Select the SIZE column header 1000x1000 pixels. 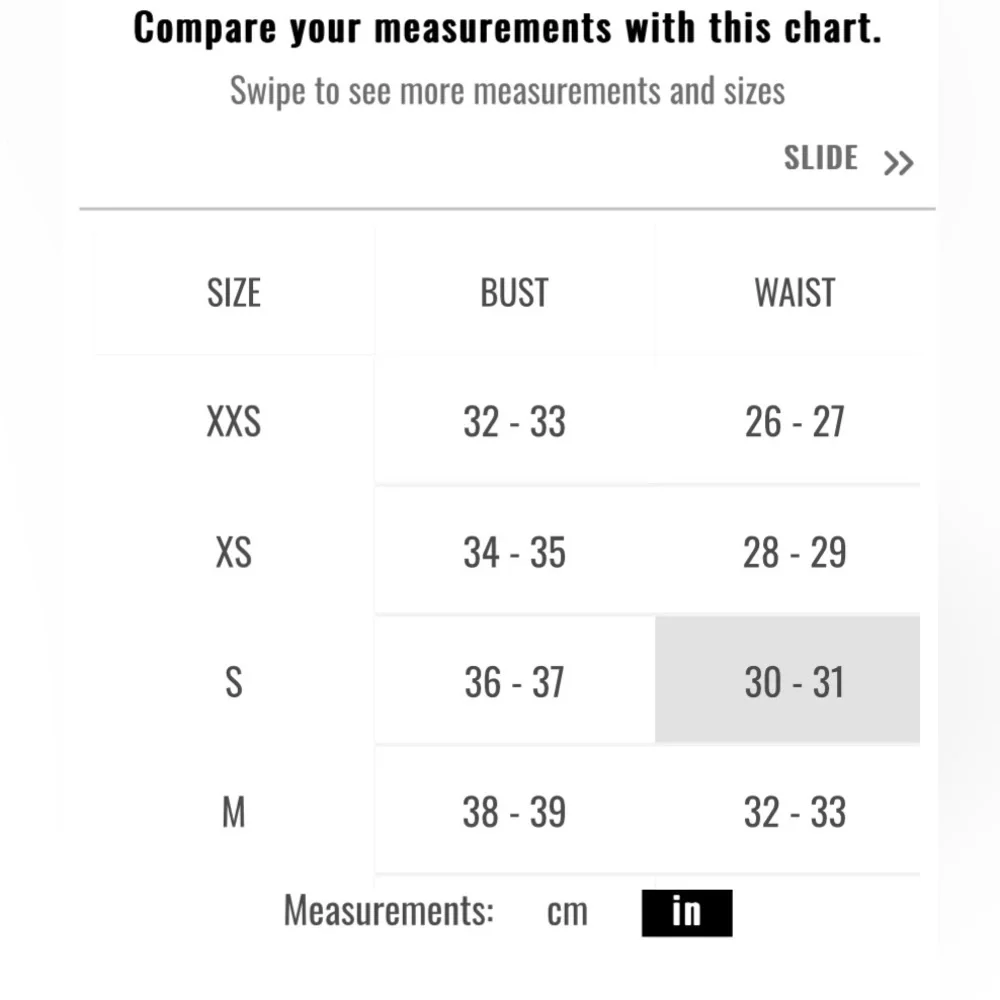coord(233,293)
